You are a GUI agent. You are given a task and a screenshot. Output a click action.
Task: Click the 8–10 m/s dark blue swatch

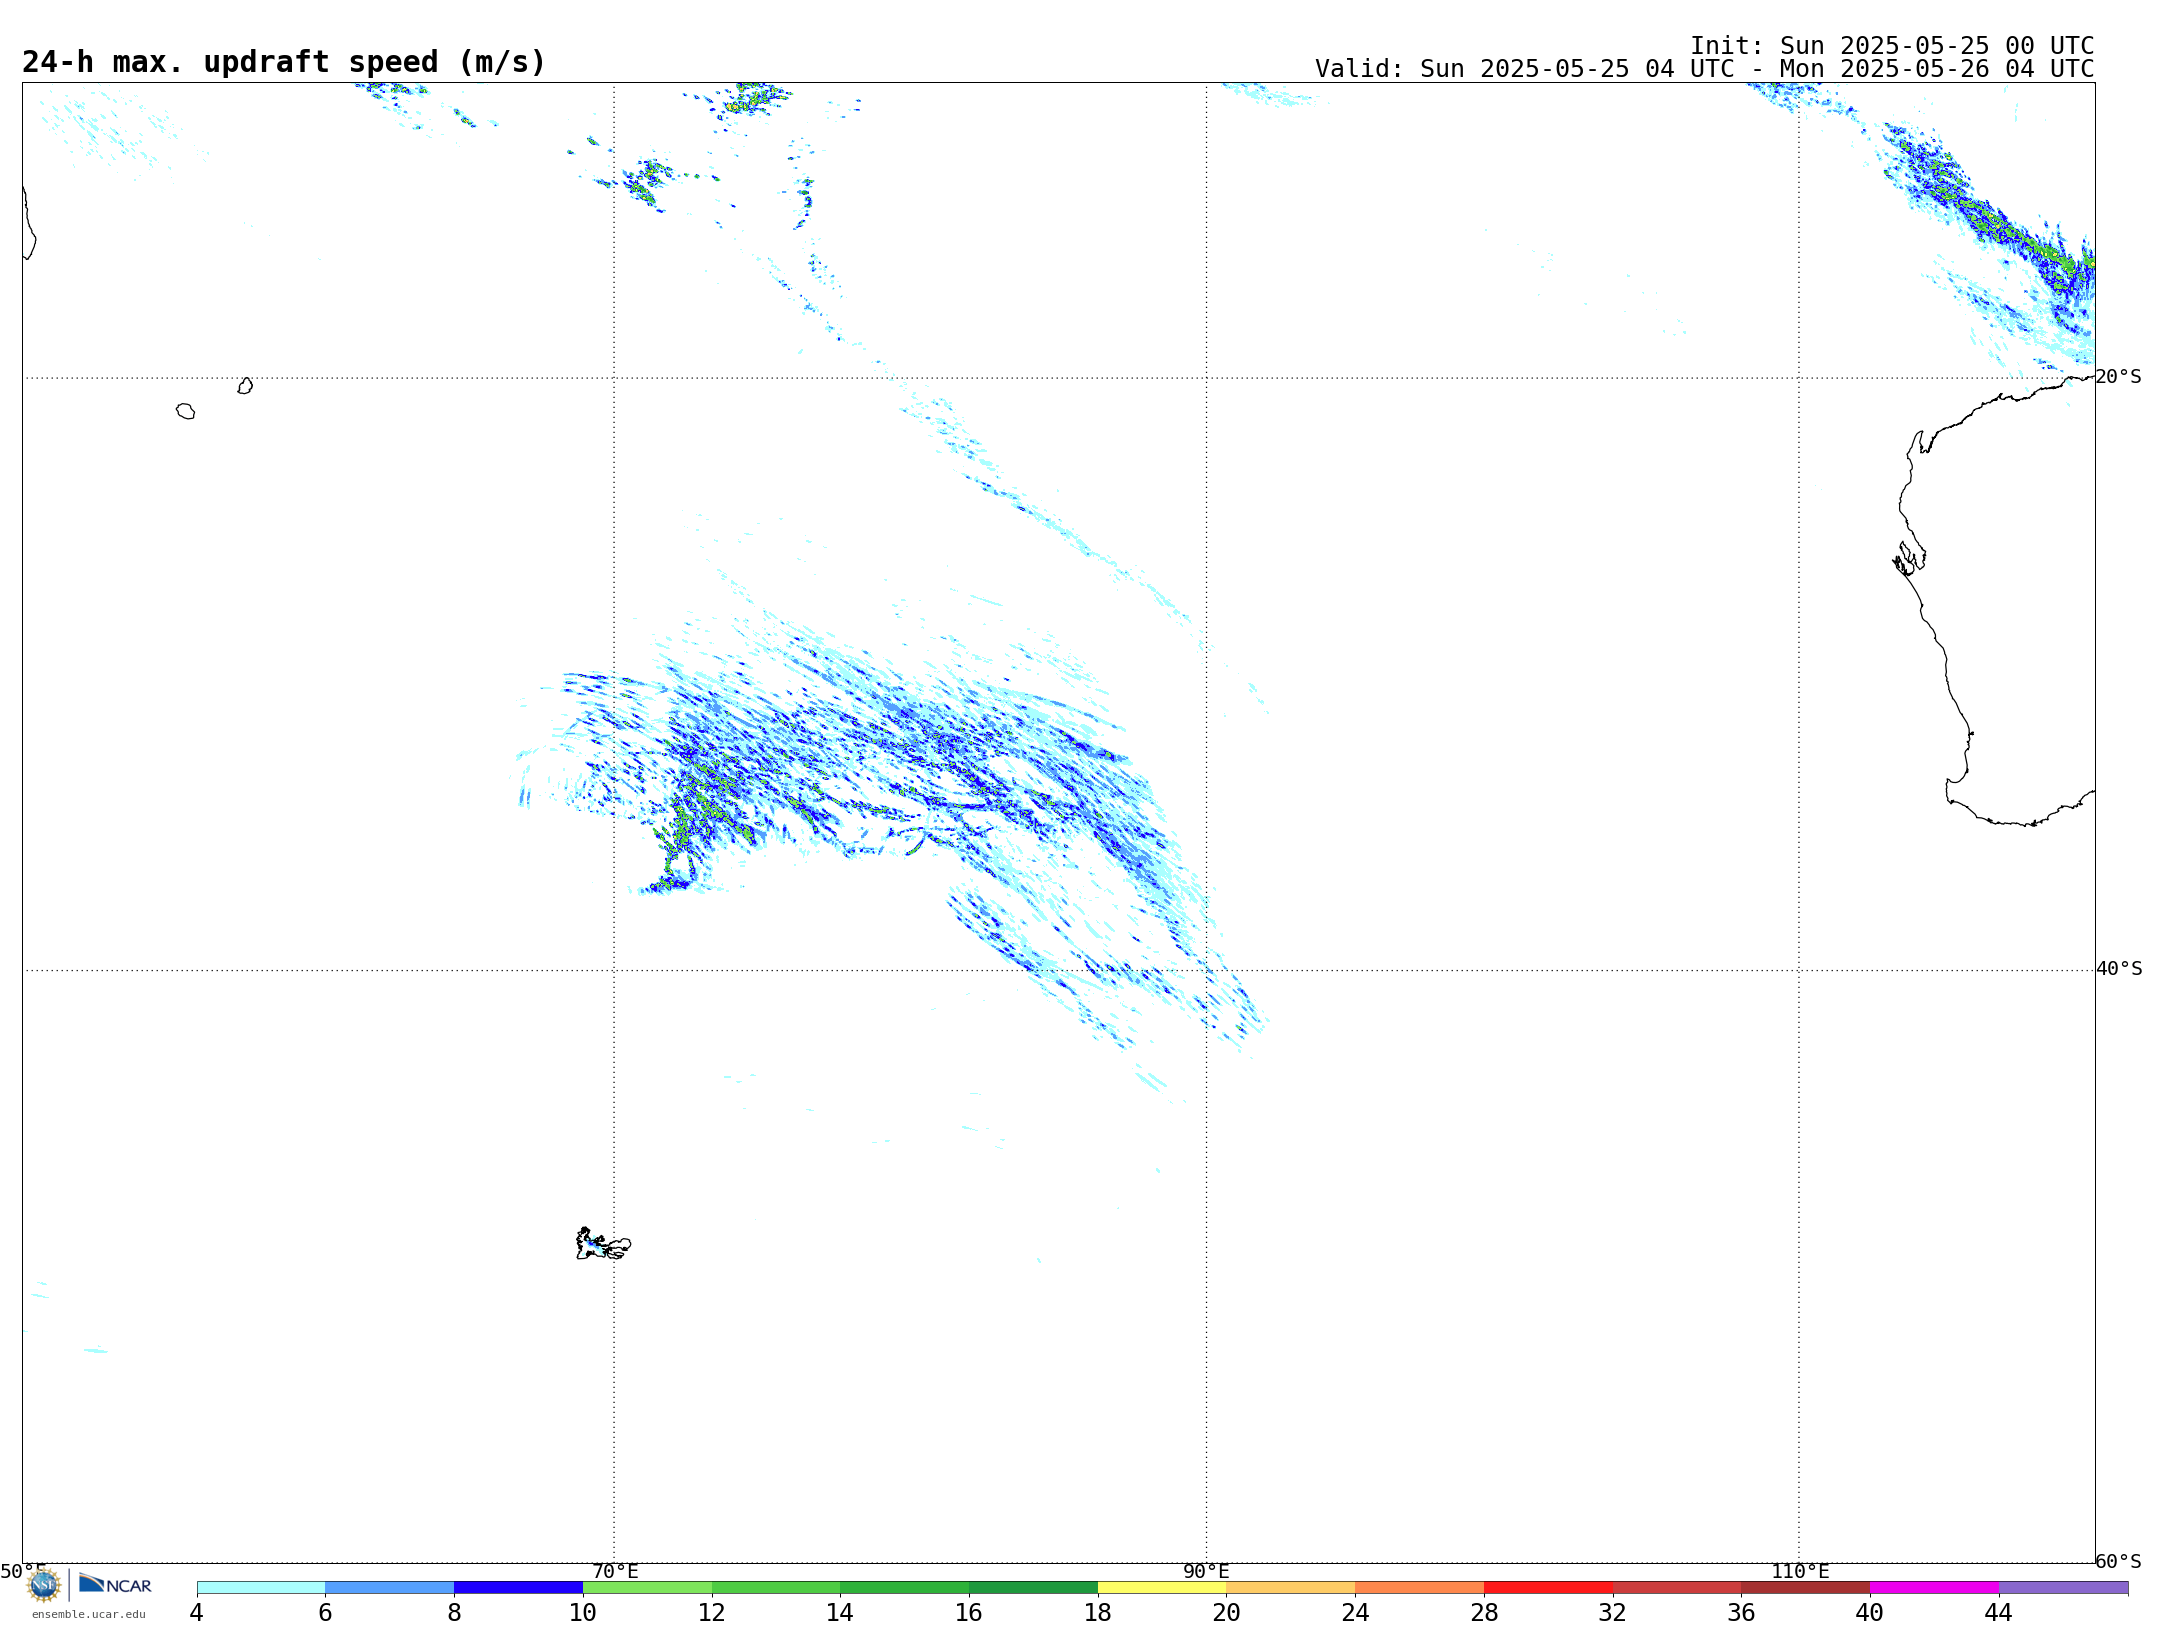click(x=519, y=1587)
